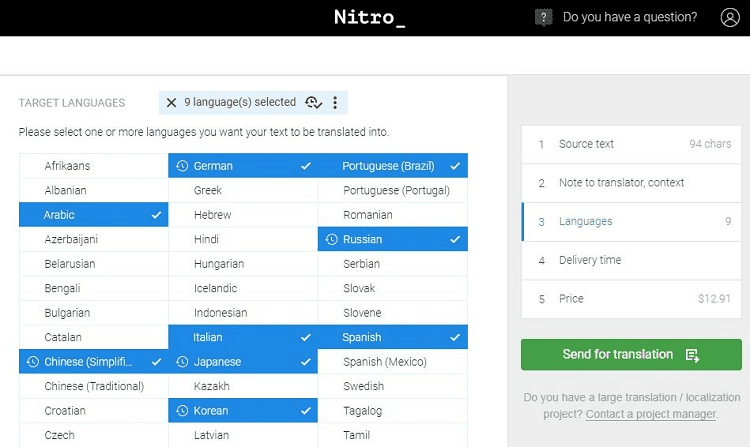Open the Languages step in sidebar
The height and width of the screenshot is (447, 750).
point(631,222)
